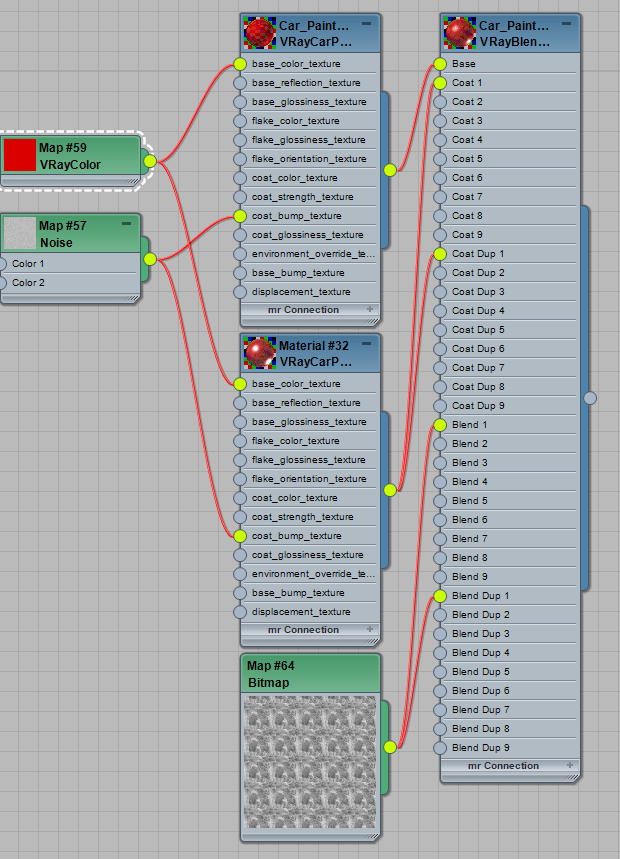620x859 pixels.
Task: Expand mr Connection on the VRayBlend node
Action: (568, 766)
